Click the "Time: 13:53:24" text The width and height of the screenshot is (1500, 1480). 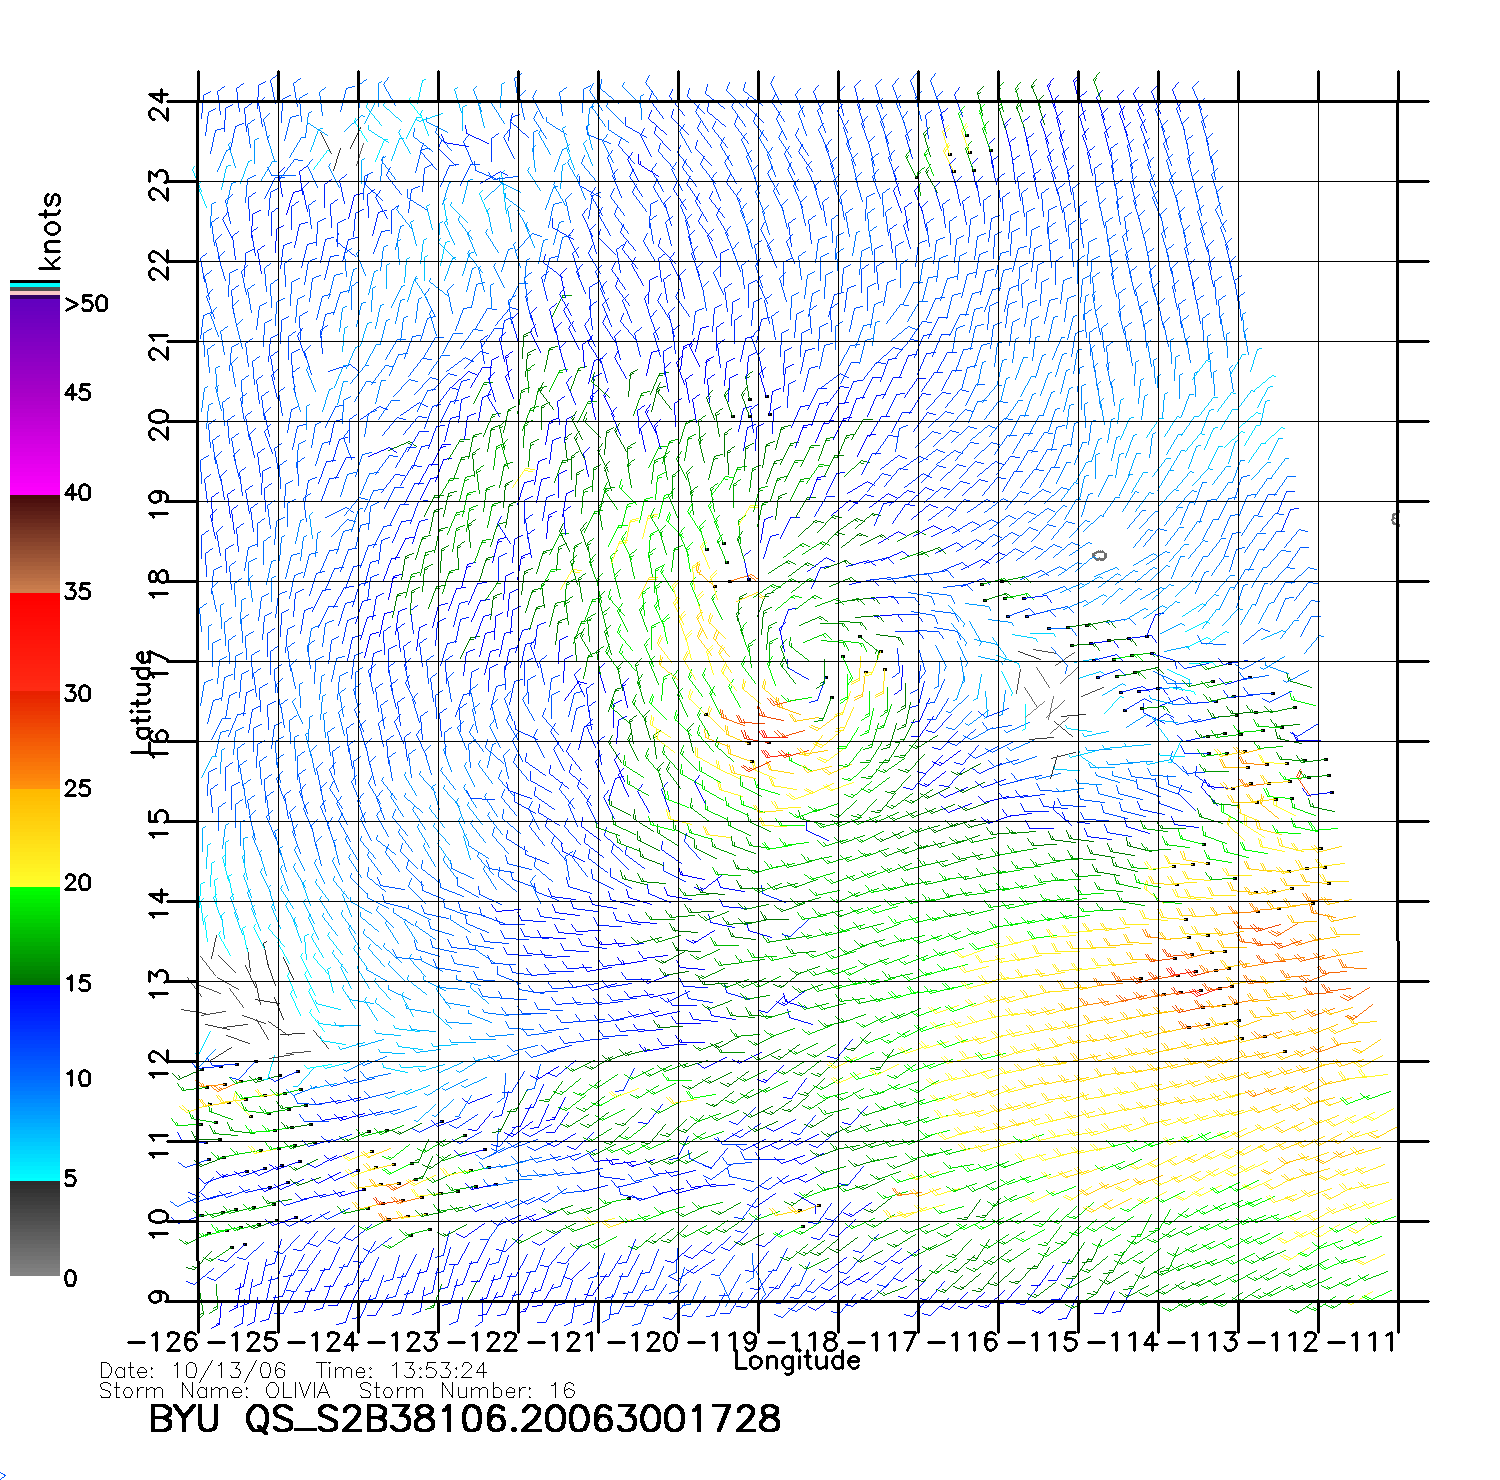pos(401,1370)
